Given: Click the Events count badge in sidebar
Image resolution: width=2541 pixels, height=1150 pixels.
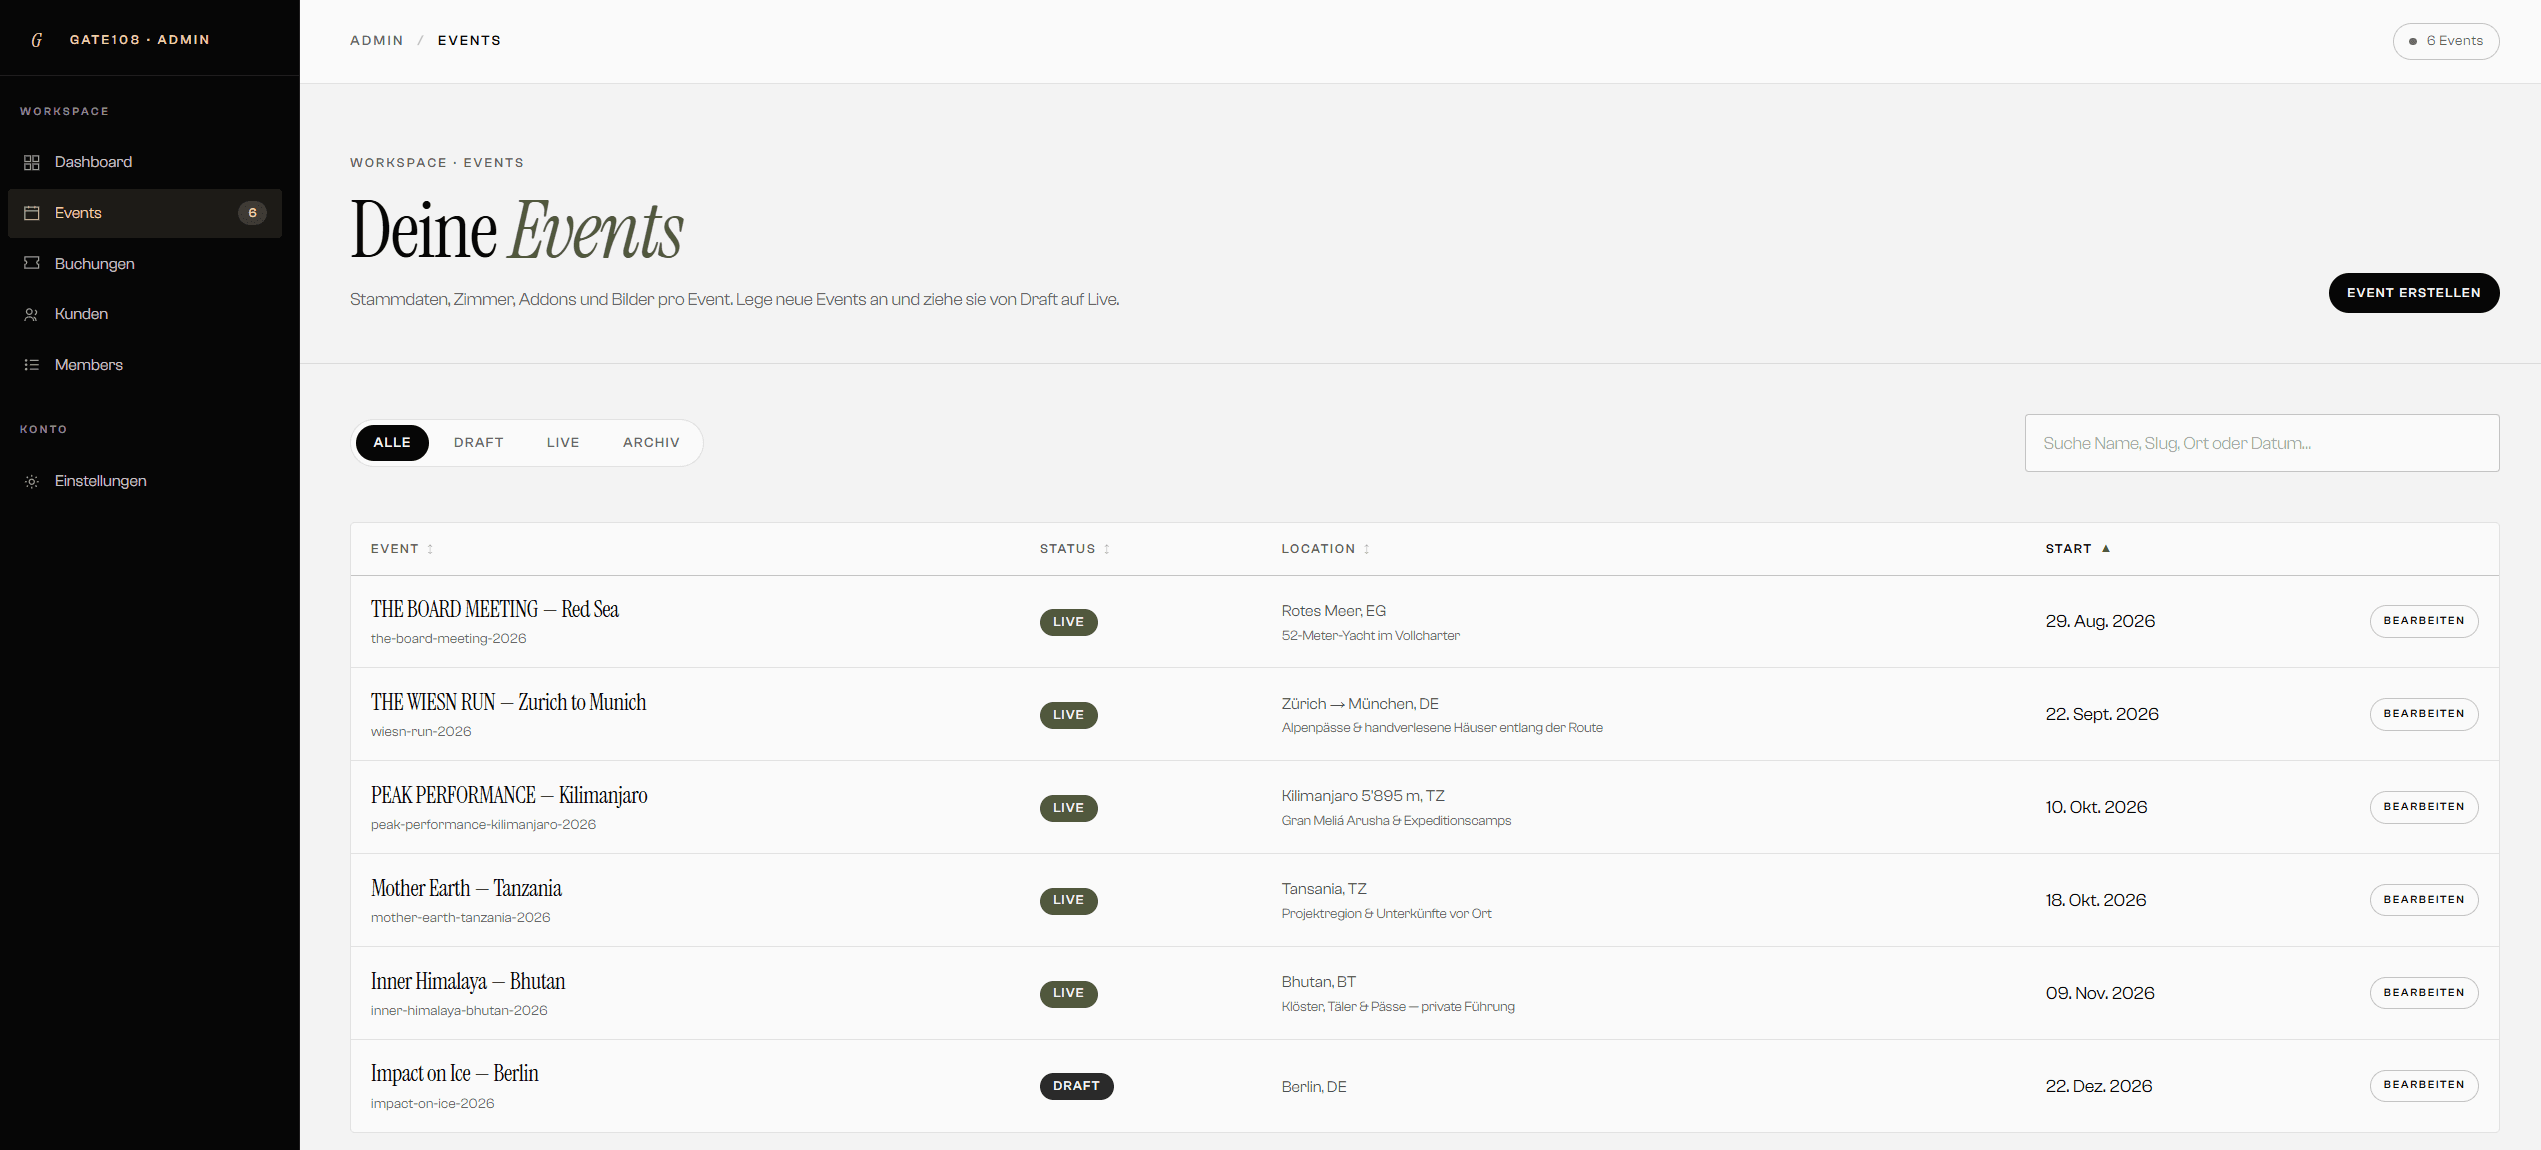Looking at the screenshot, I should pos(252,213).
